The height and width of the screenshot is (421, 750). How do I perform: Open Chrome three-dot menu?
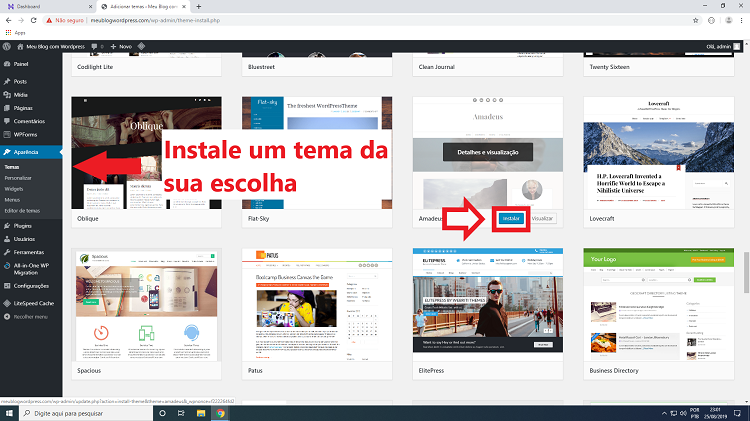coord(742,20)
